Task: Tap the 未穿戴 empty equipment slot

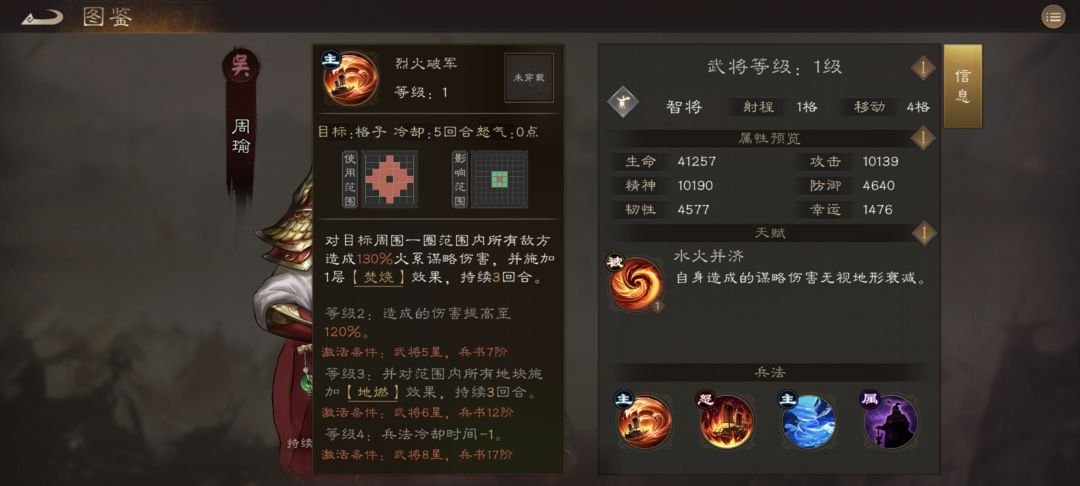Action: 529,78
